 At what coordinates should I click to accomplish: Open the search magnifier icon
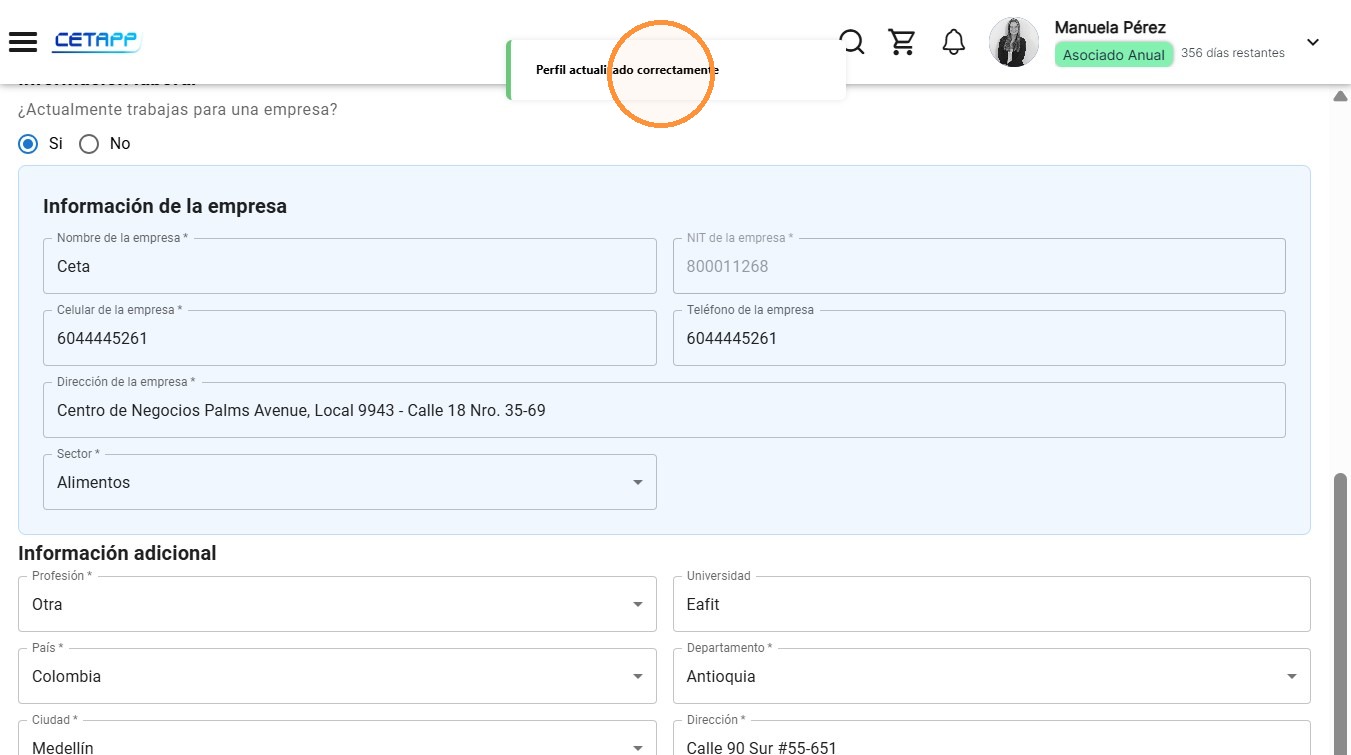[852, 42]
